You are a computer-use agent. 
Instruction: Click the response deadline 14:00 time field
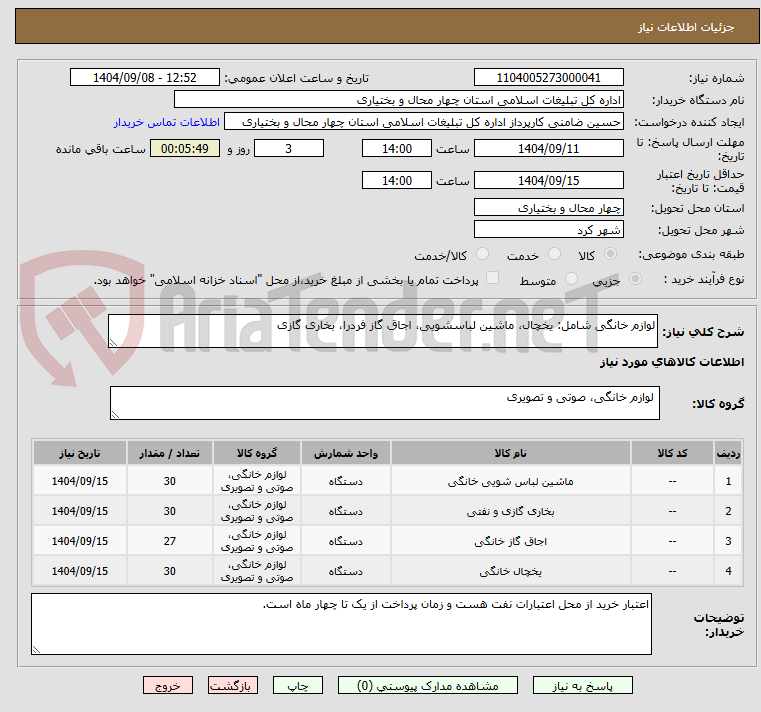(x=397, y=149)
